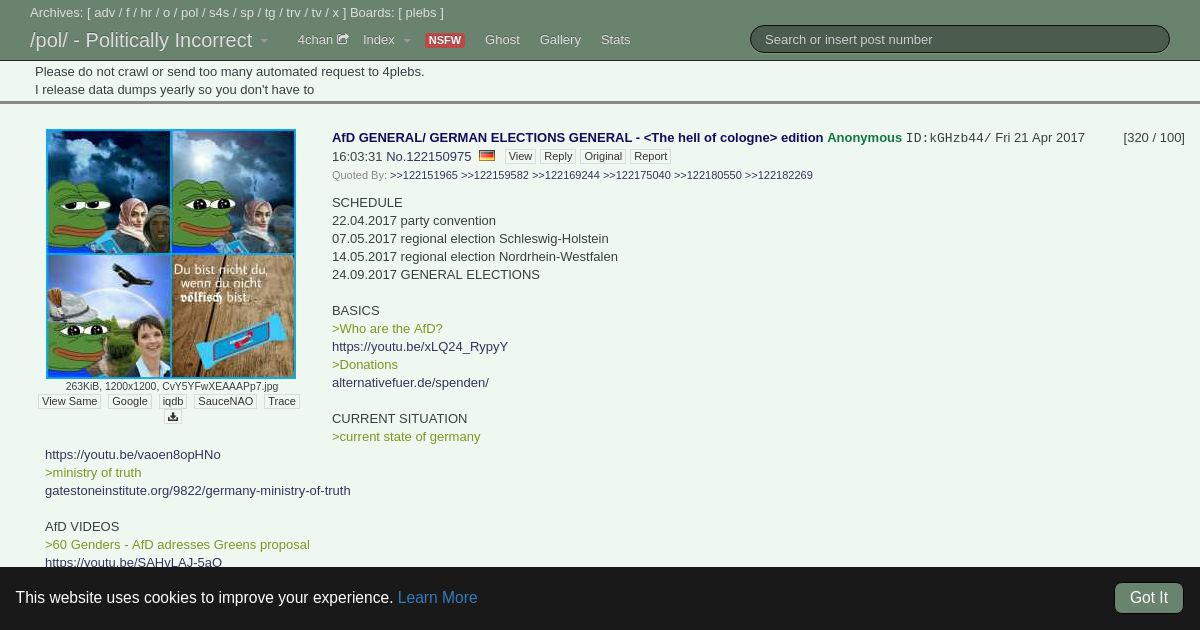This screenshot has width=1200, height=630.
Task: Click the green text '>ministry of truth'
Action: point(93,473)
